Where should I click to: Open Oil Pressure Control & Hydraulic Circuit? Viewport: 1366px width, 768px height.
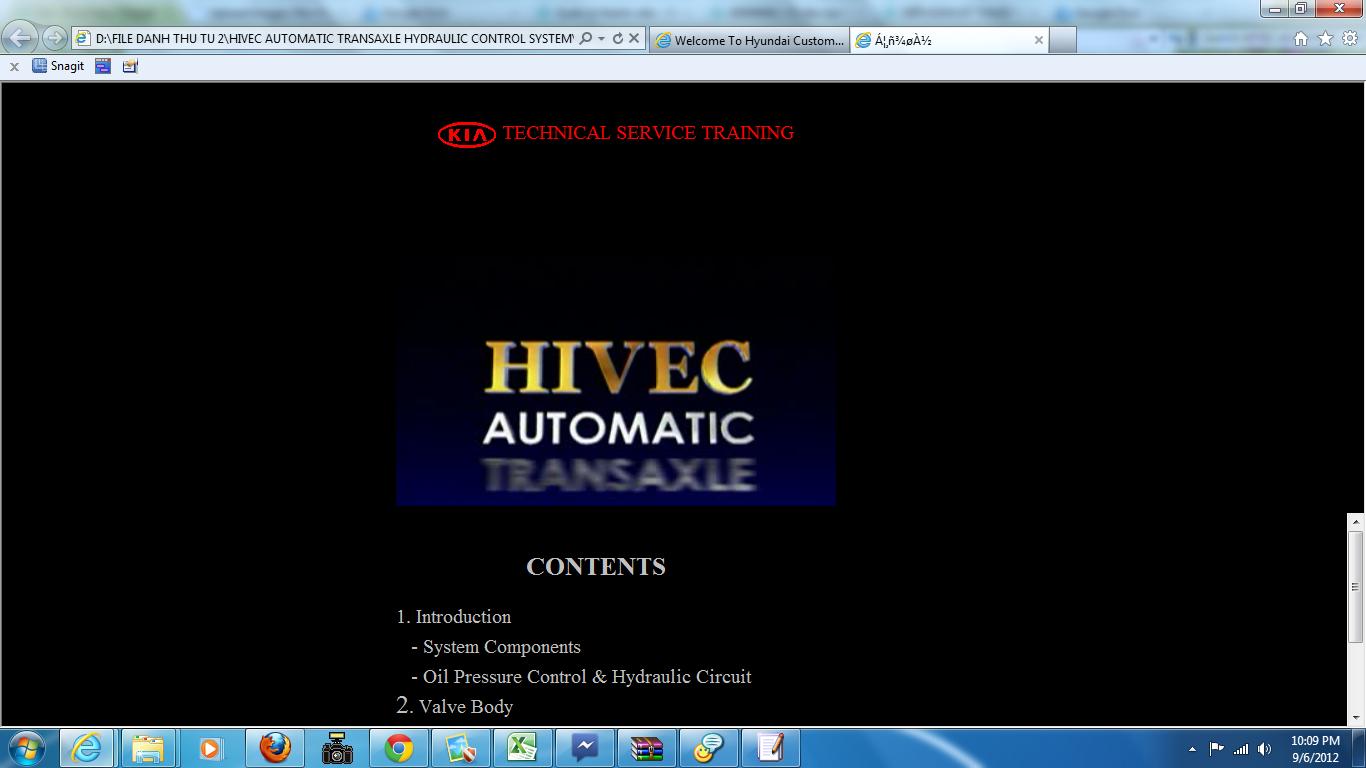click(581, 676)
